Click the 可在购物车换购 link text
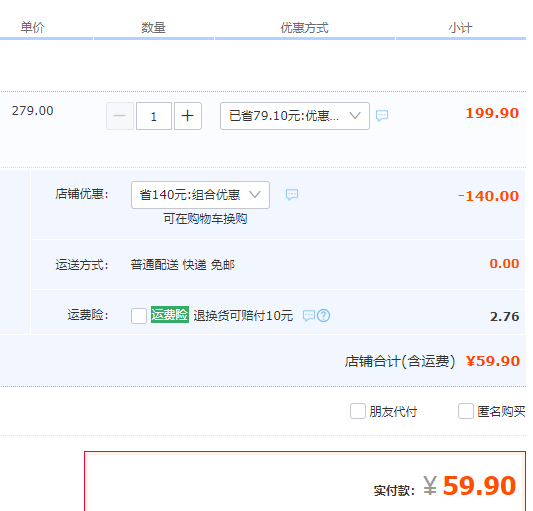533x511 pixels. click(205, 218)
